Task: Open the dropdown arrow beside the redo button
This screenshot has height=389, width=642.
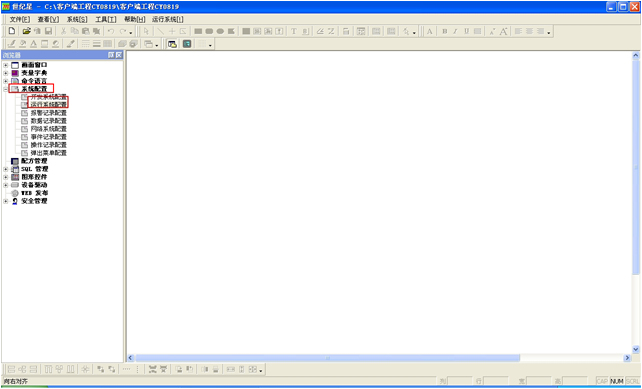Action: [x=131, y=32]
